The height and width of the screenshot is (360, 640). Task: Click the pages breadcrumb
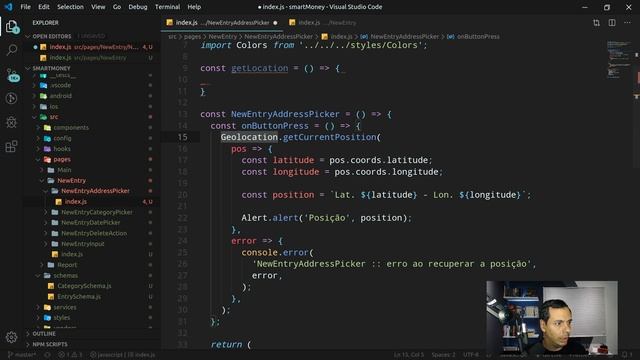click(x=192, y=37)
